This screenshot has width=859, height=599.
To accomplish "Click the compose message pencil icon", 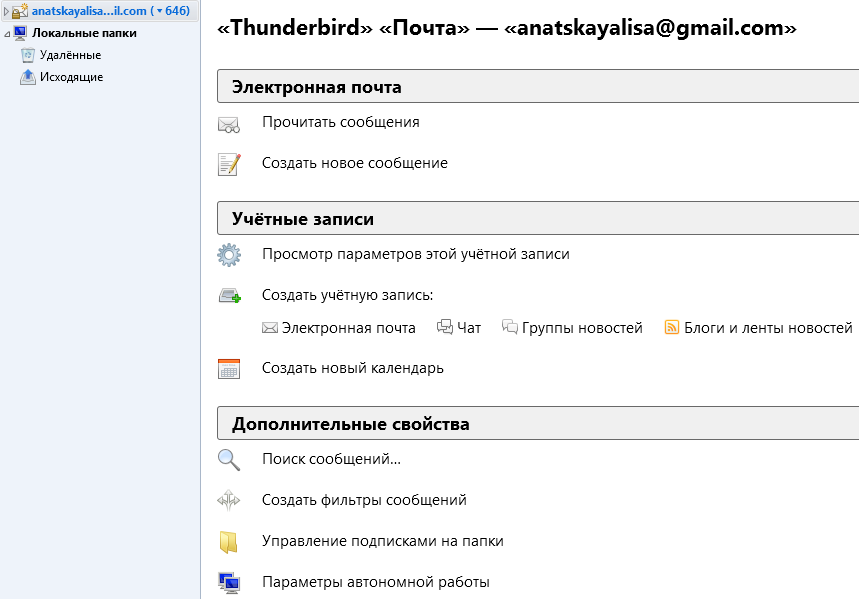I will (229, 164).
